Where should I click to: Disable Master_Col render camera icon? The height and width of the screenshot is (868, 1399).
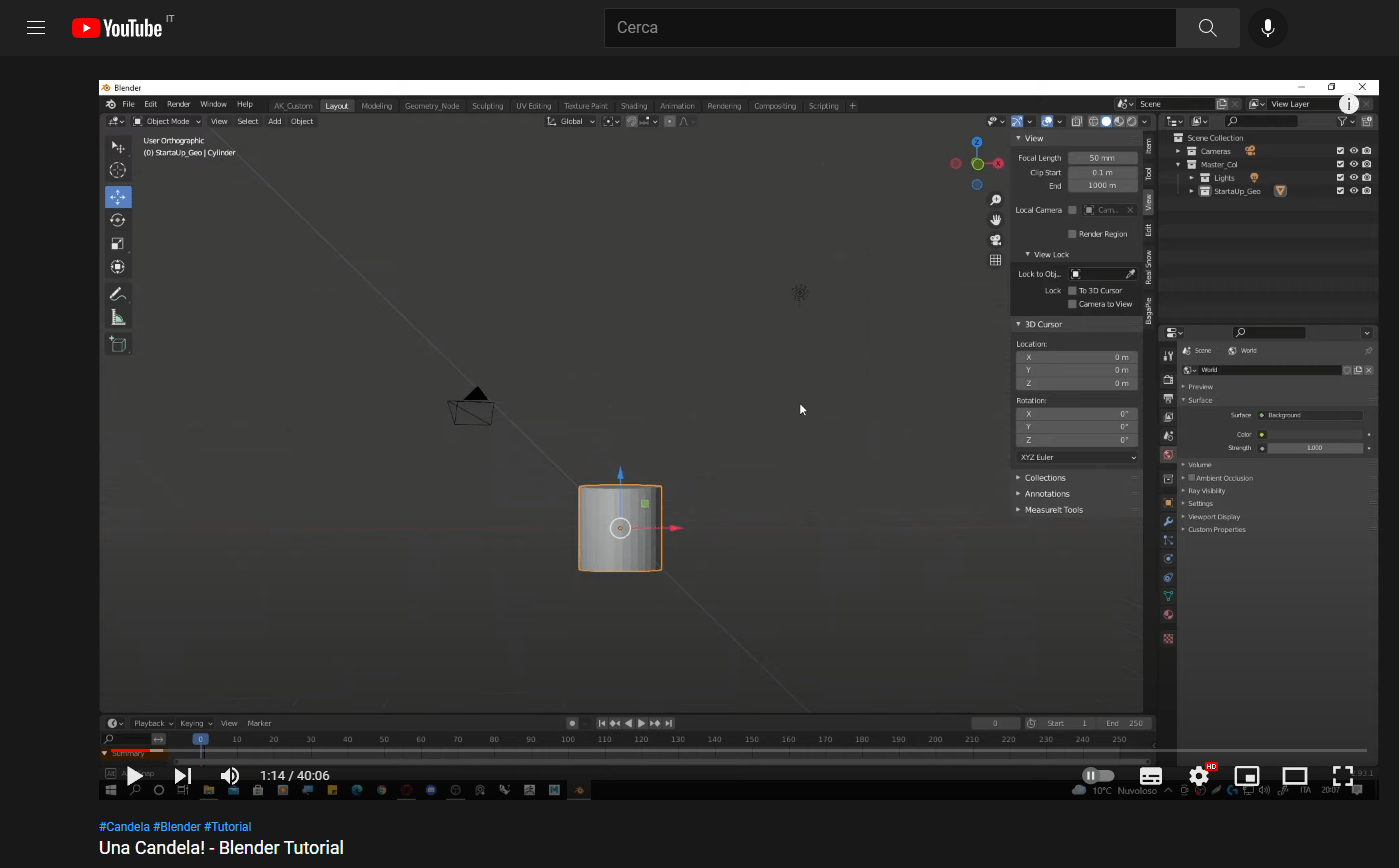pos(1367,164)
